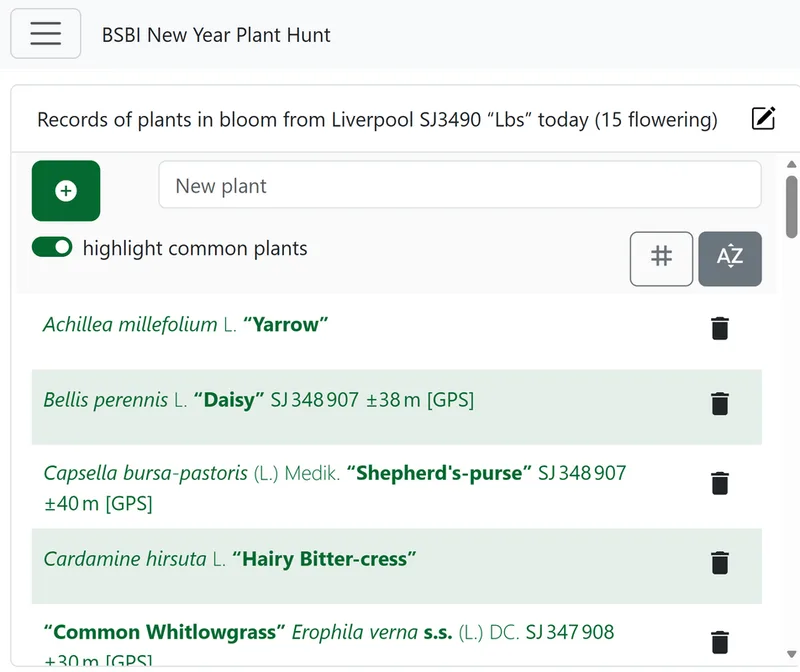Remove the Common Whitlowgrass entry
Viewport: 800px width, 672px height.
click(x=720, y=642)
